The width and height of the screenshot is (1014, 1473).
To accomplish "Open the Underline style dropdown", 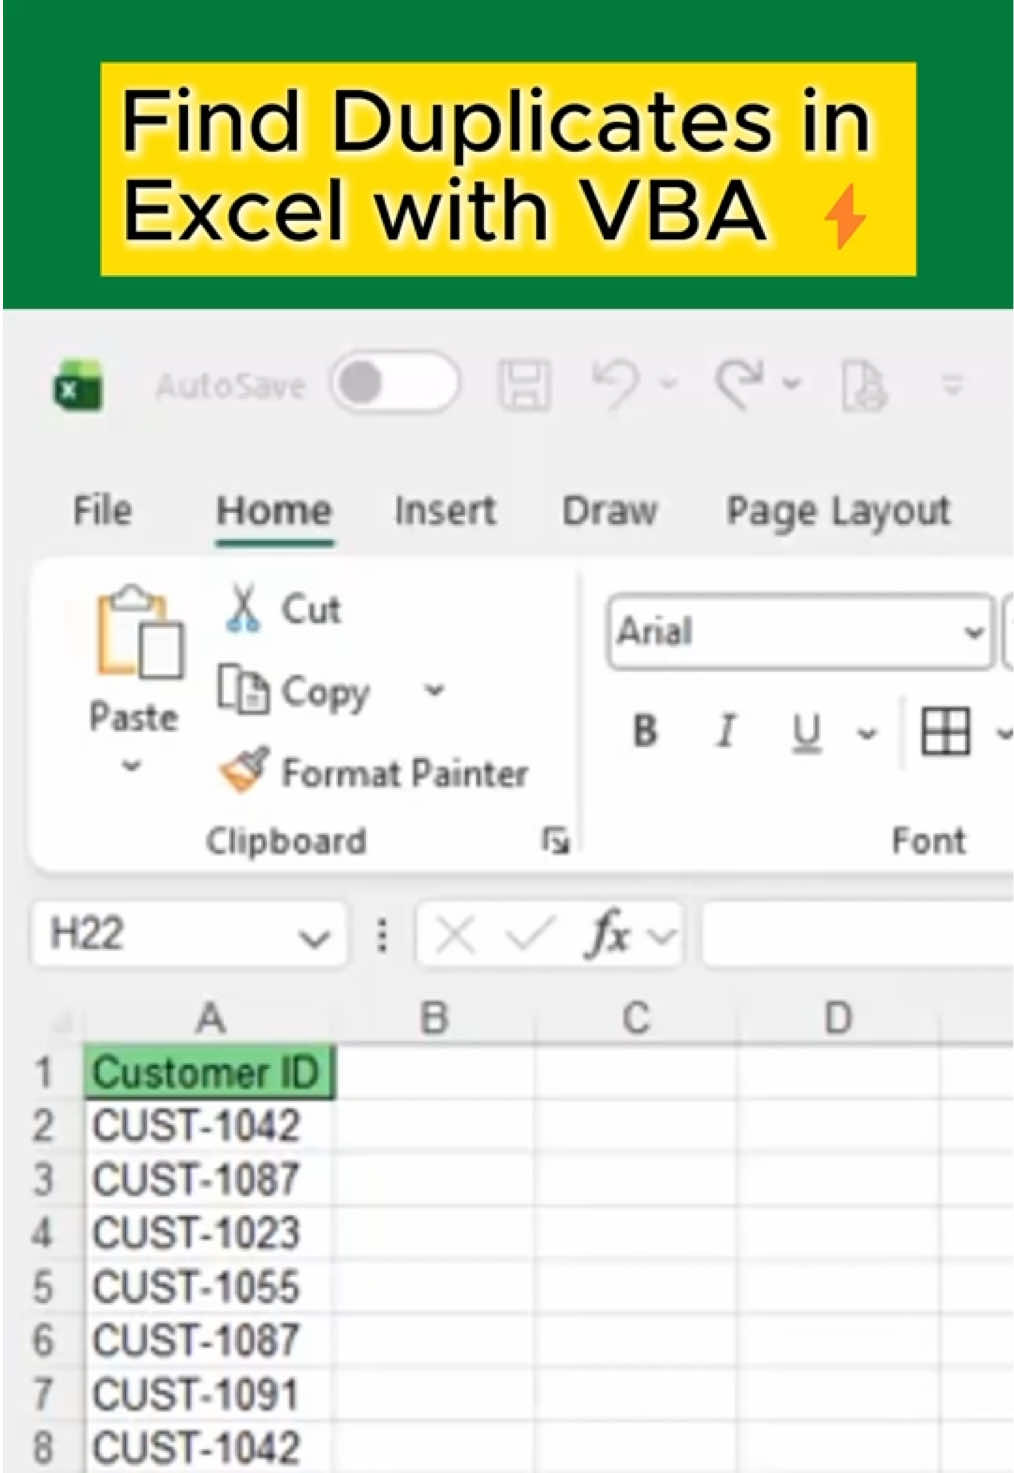I will point(867,733).
